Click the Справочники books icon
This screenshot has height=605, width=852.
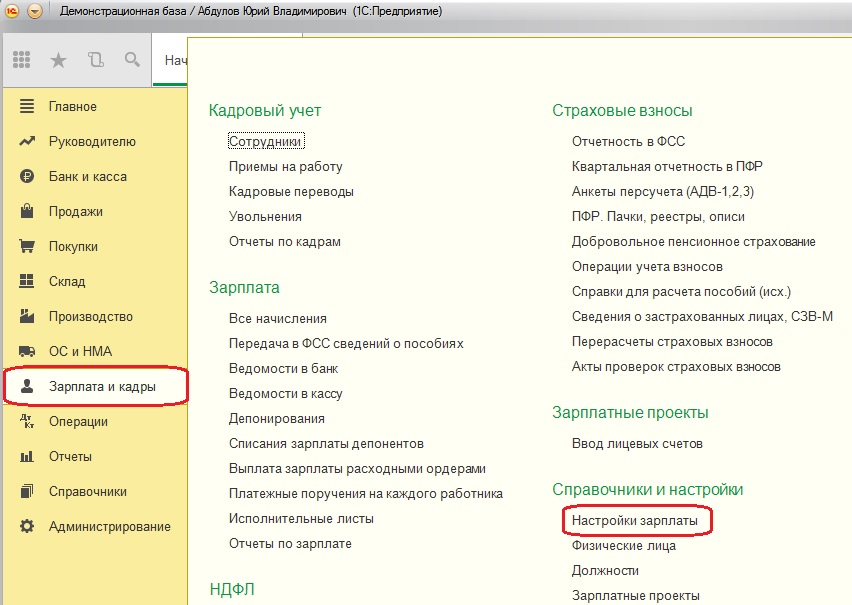point(27,491)
